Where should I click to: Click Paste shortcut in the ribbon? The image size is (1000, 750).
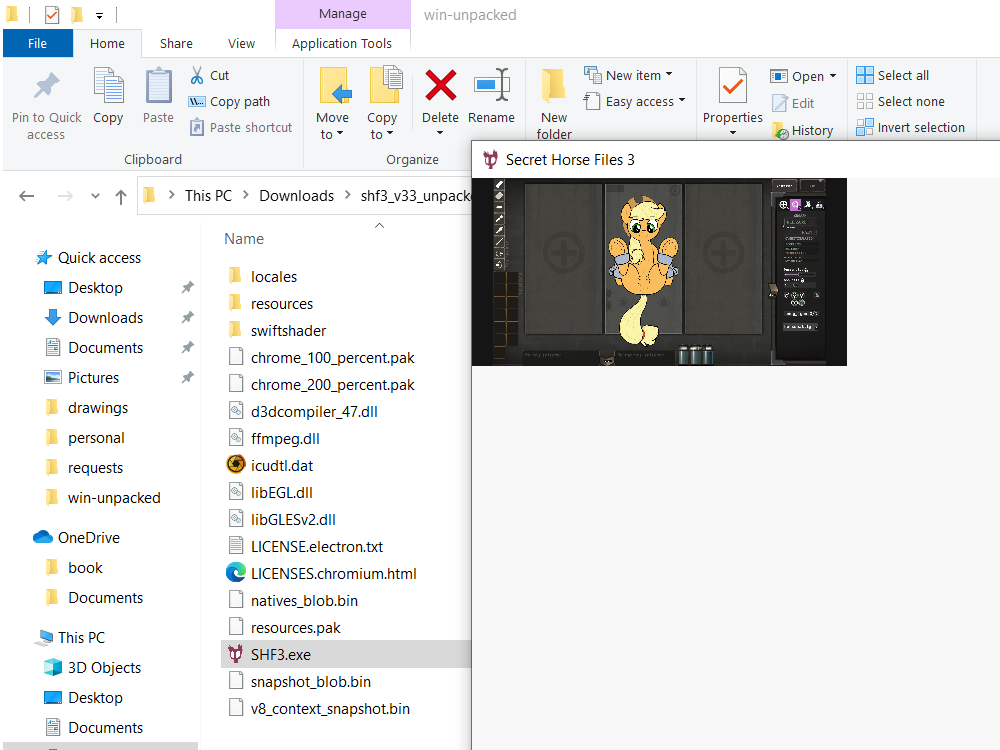(240, 128)
